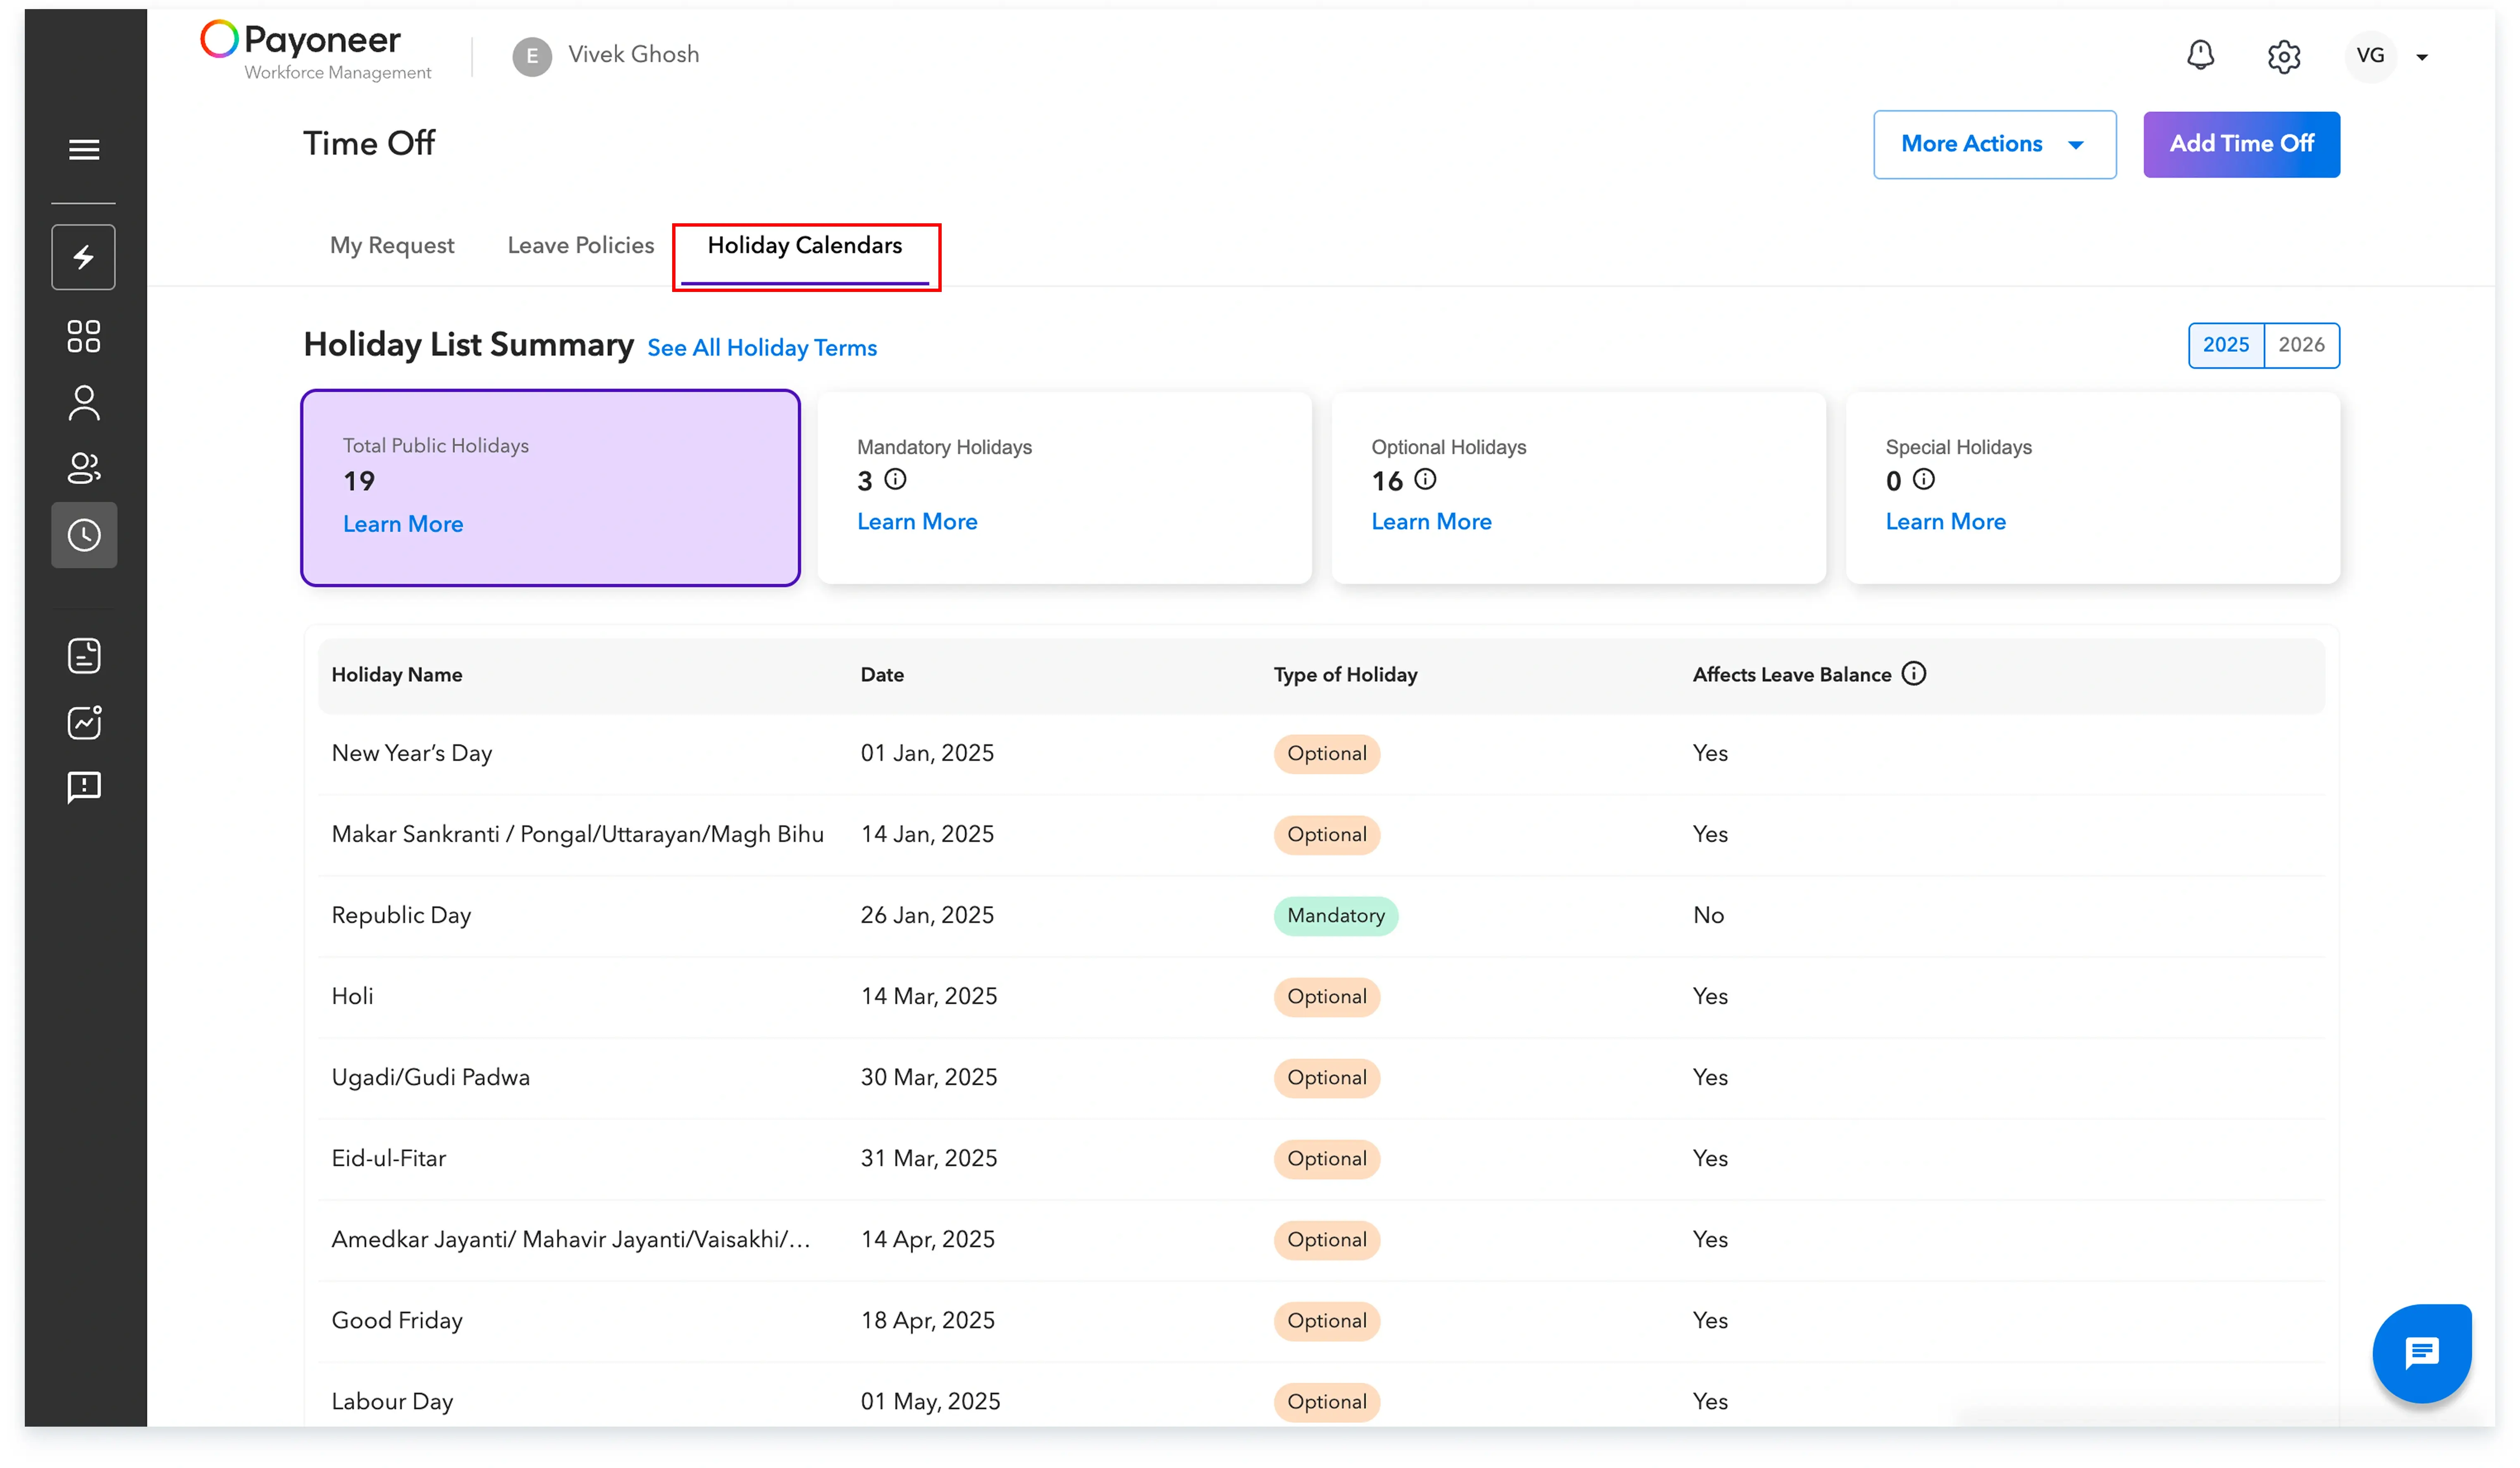Viewport: 2520px width, 1468px height.
Task: Click the Add Time Off button
Action: [x=2240, y=144]
